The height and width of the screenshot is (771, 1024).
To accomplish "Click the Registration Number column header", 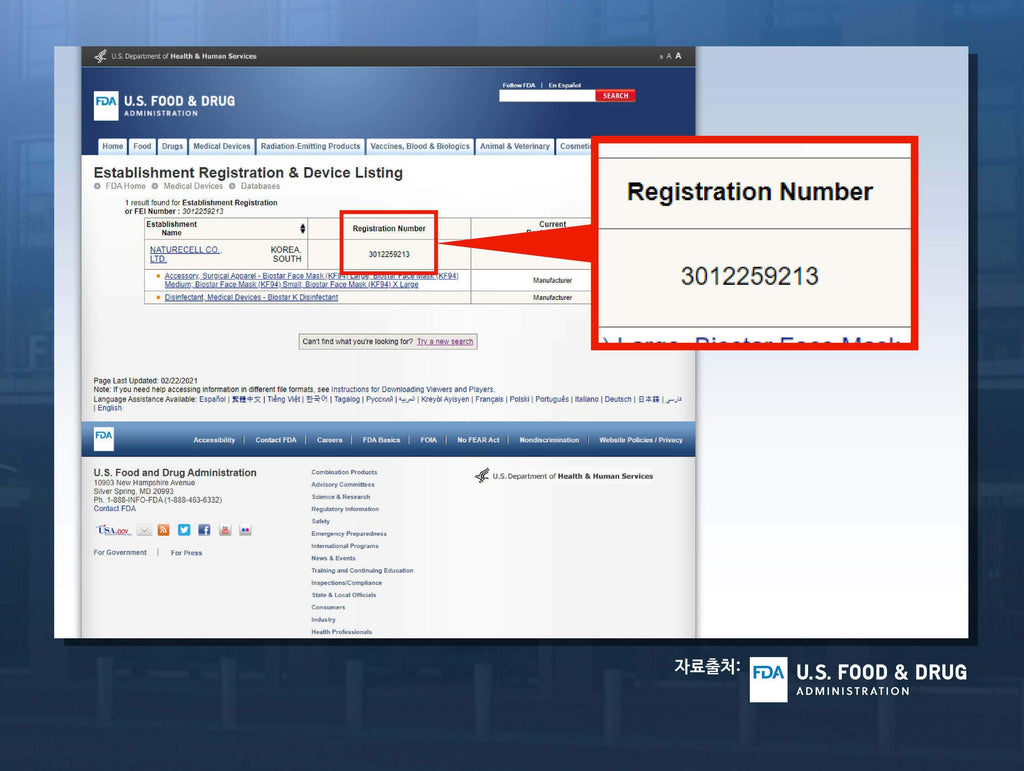I will (389, 228).
